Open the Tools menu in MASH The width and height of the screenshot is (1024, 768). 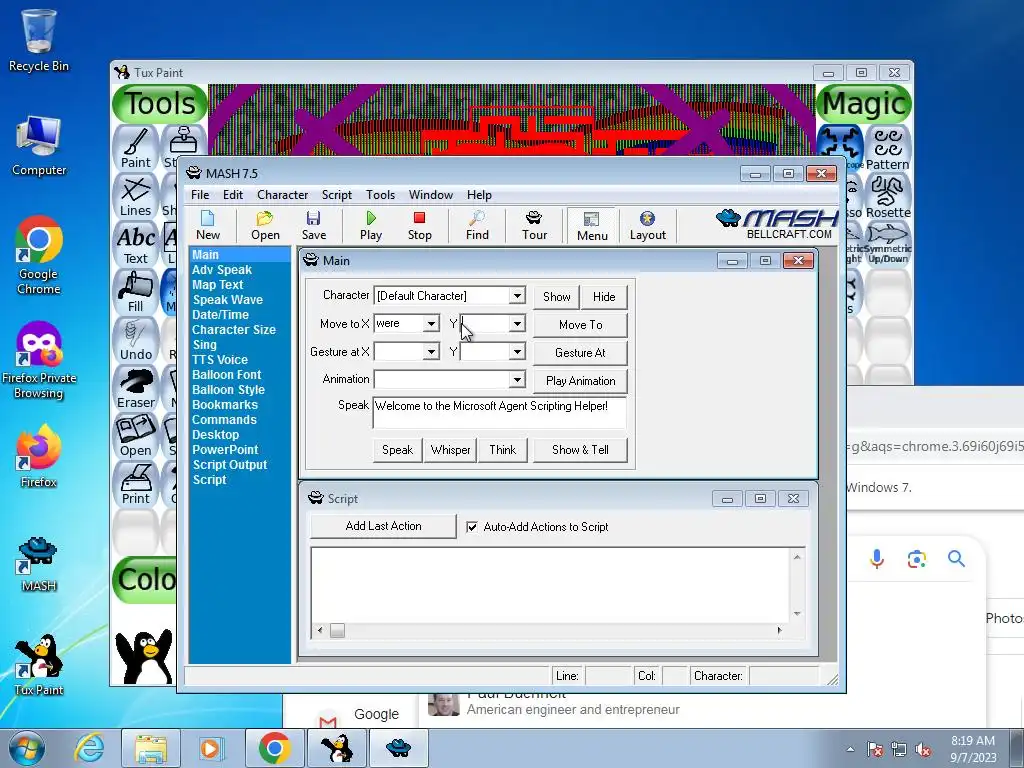tap(380, 195)
